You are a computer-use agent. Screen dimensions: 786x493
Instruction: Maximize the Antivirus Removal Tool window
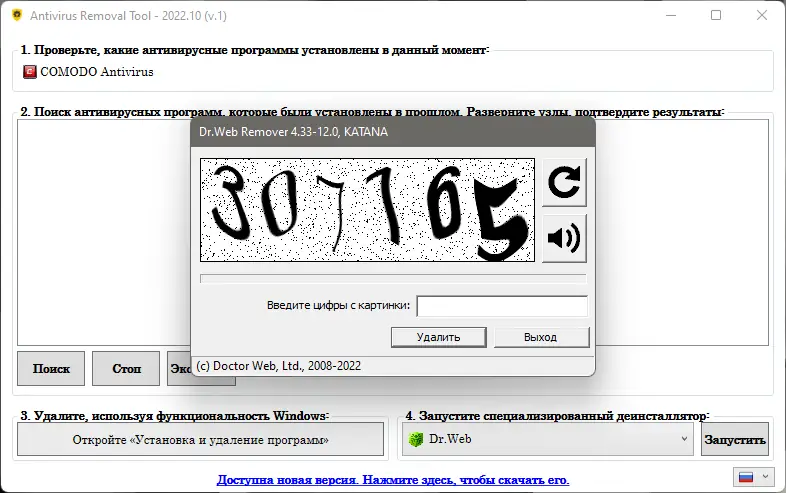716,16
